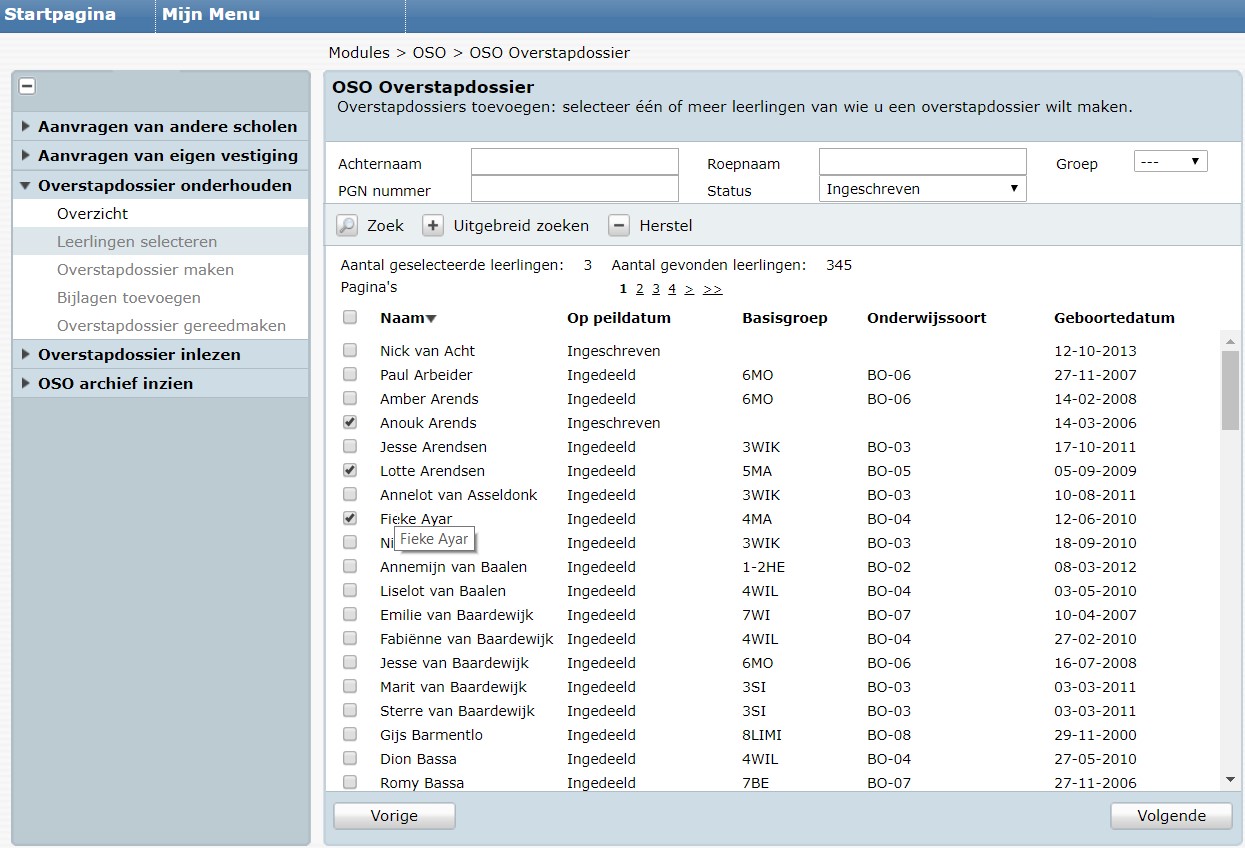Click the name Amber Arends
The height and width of the screenshot is (848, 1245).
click(429, 399)
